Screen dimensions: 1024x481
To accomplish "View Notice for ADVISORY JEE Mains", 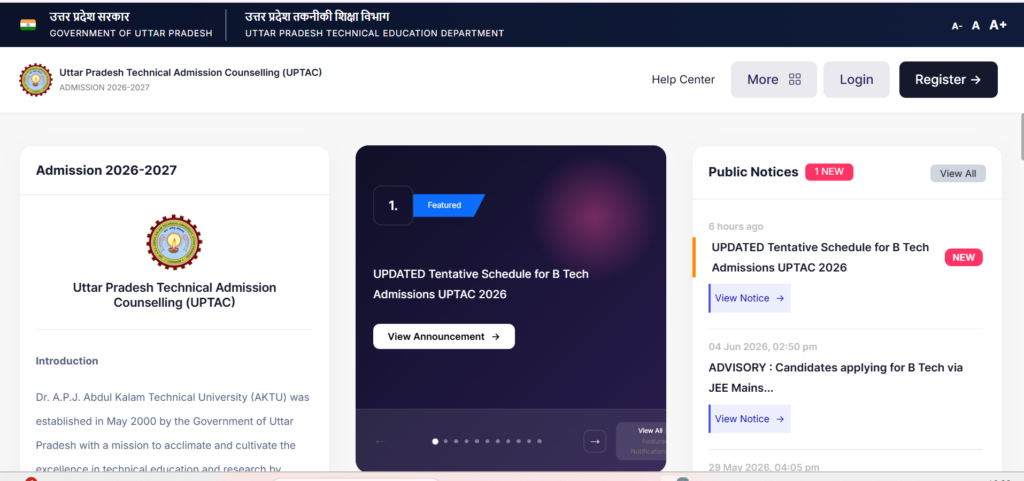I will click(750, 419).
